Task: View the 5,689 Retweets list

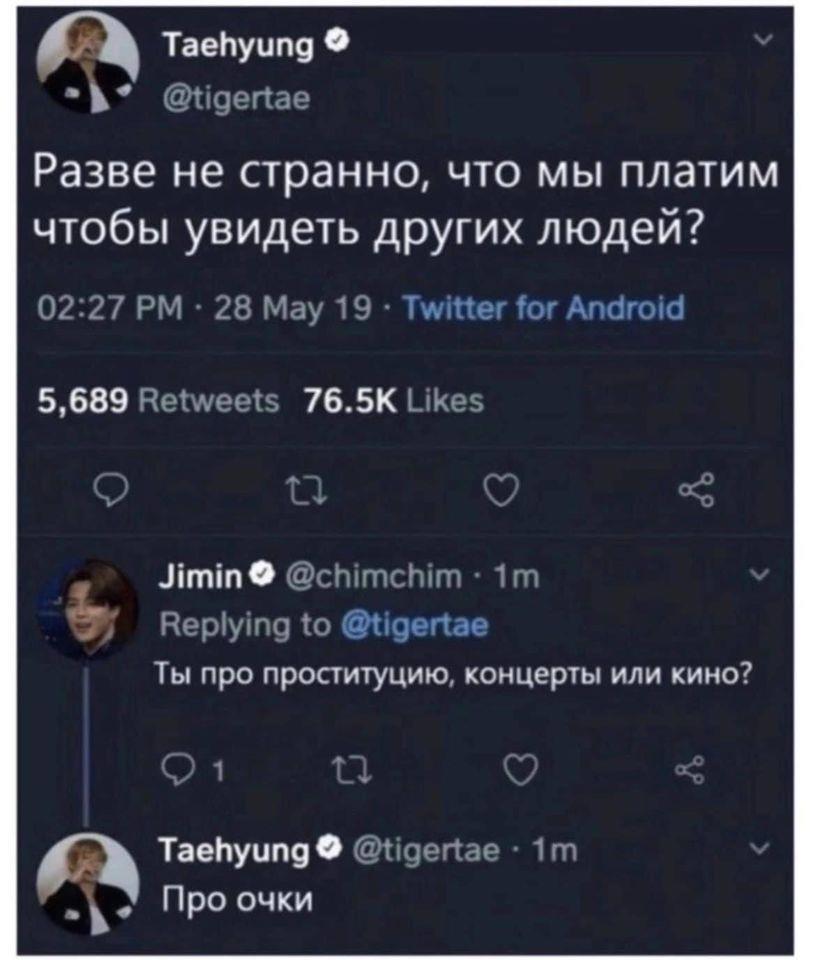Action: [158, 401]
